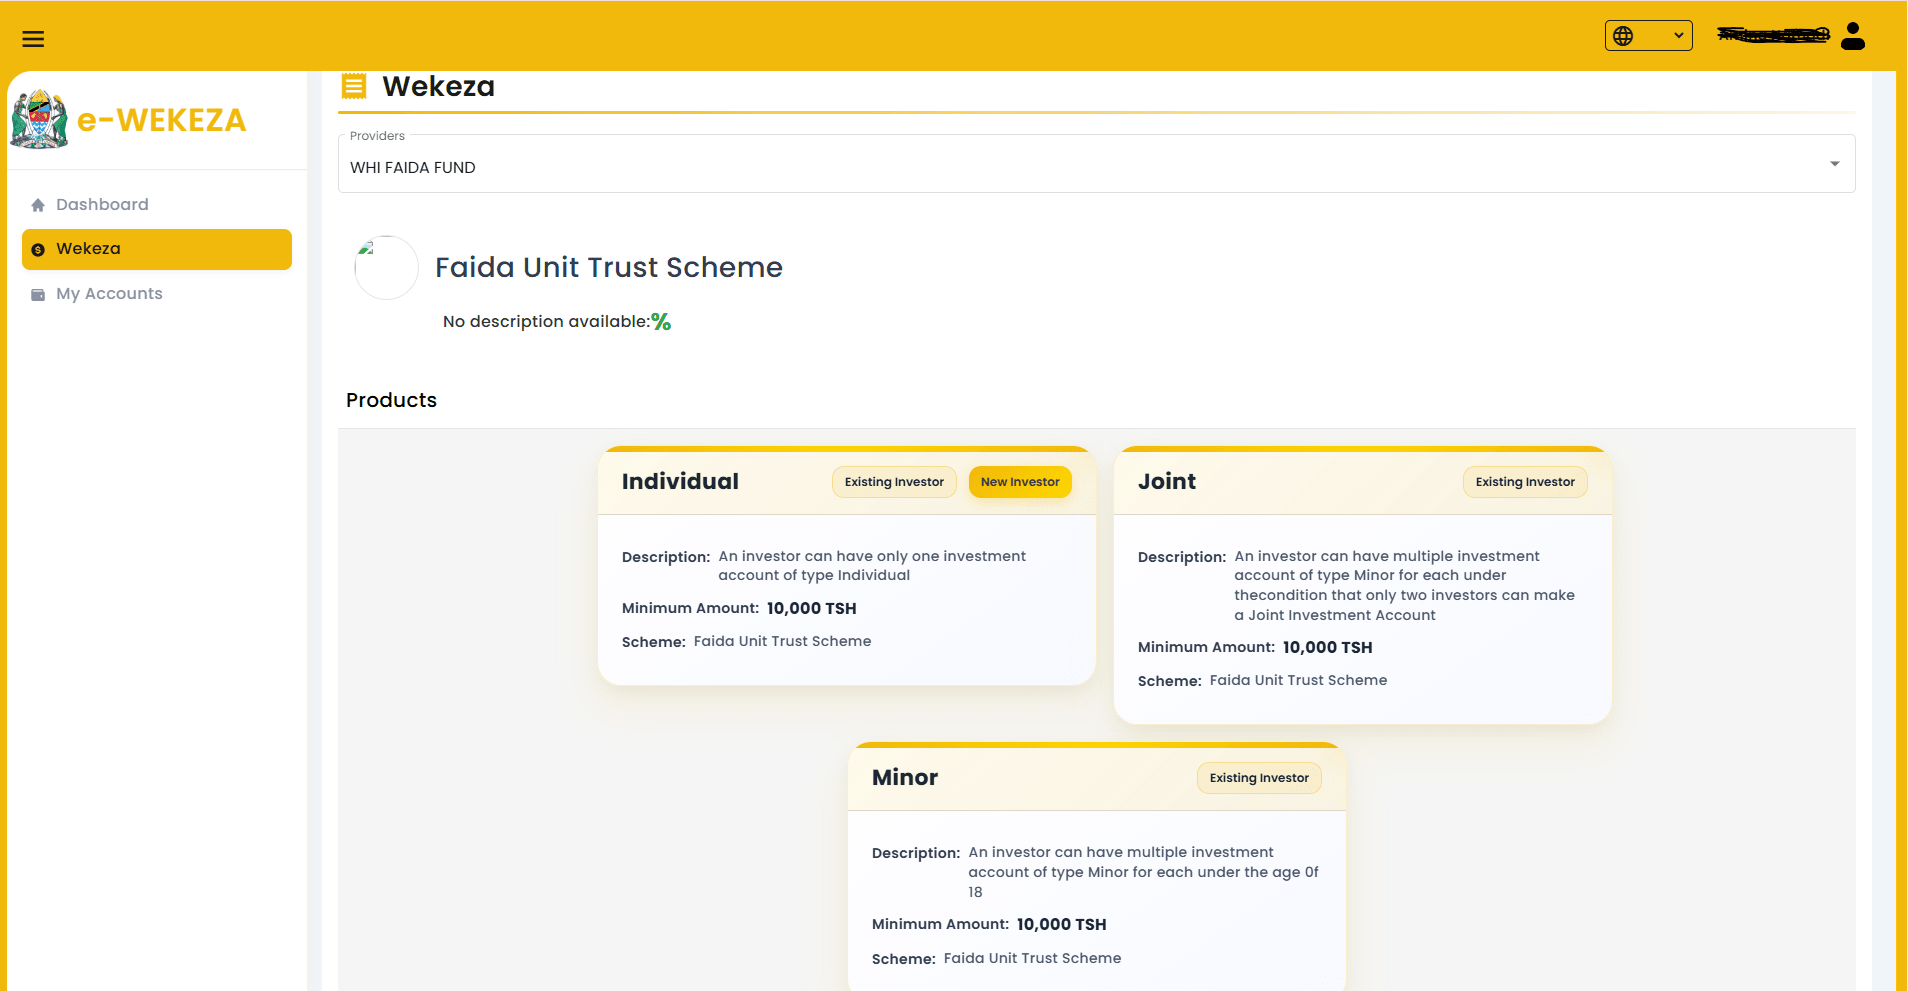Screen dimensions: 1908x991
Task: Click Existing Investor on Joint card
Action: pyautogui.click(x=1524, y=482)
